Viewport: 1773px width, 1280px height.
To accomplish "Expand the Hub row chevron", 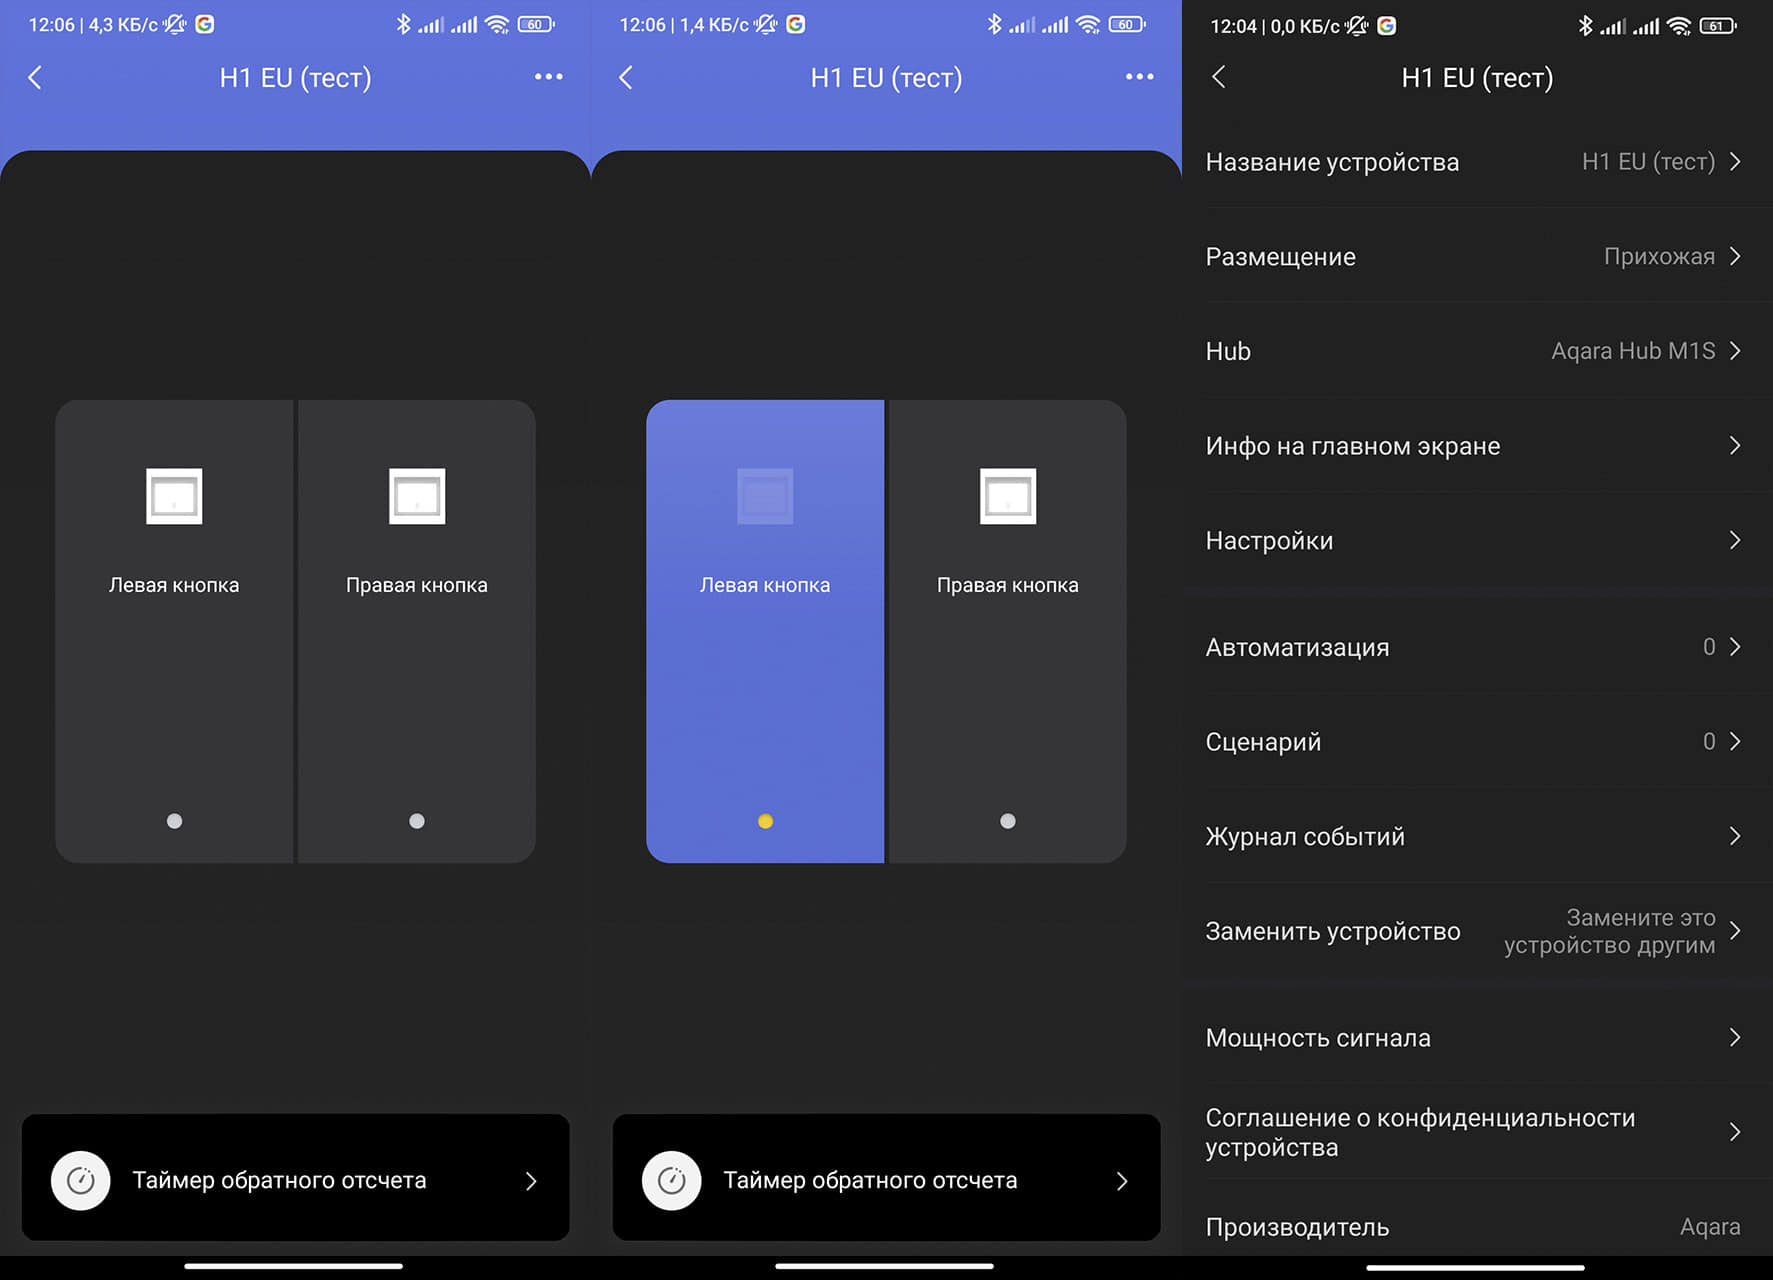I will coord(1735,351).
